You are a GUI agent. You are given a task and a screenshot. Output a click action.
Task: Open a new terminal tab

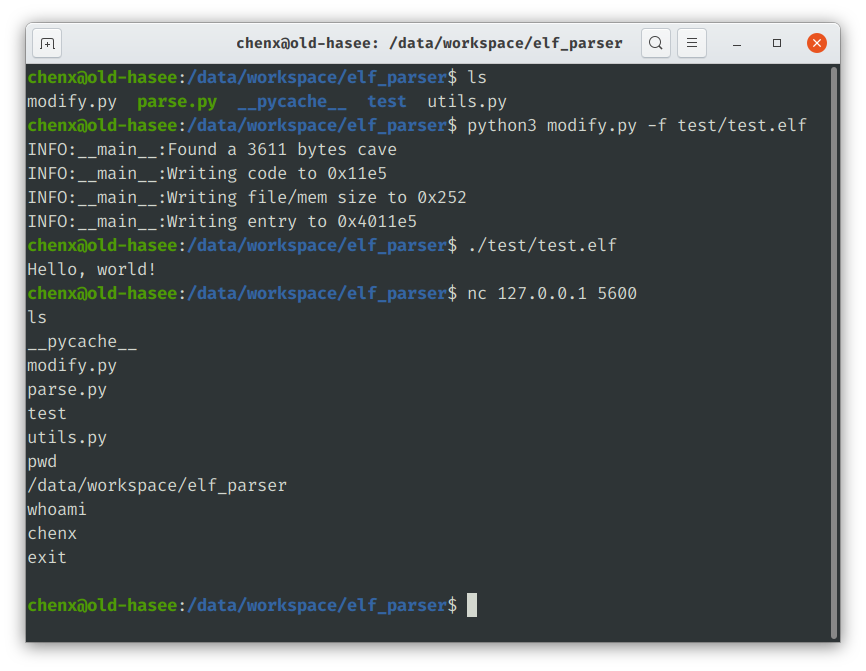pyautogui.click(x=47, y=43)
